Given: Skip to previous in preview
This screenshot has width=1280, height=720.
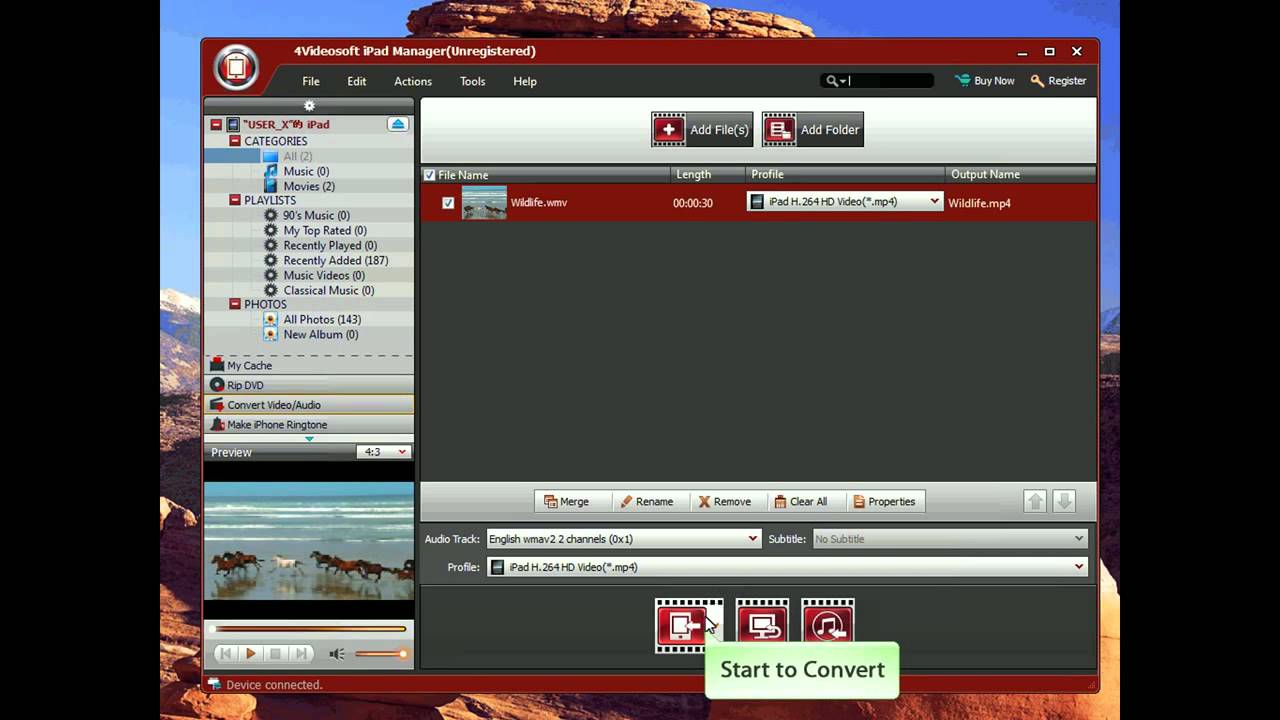Looking at the screenshot, I should tap(226, 654).
